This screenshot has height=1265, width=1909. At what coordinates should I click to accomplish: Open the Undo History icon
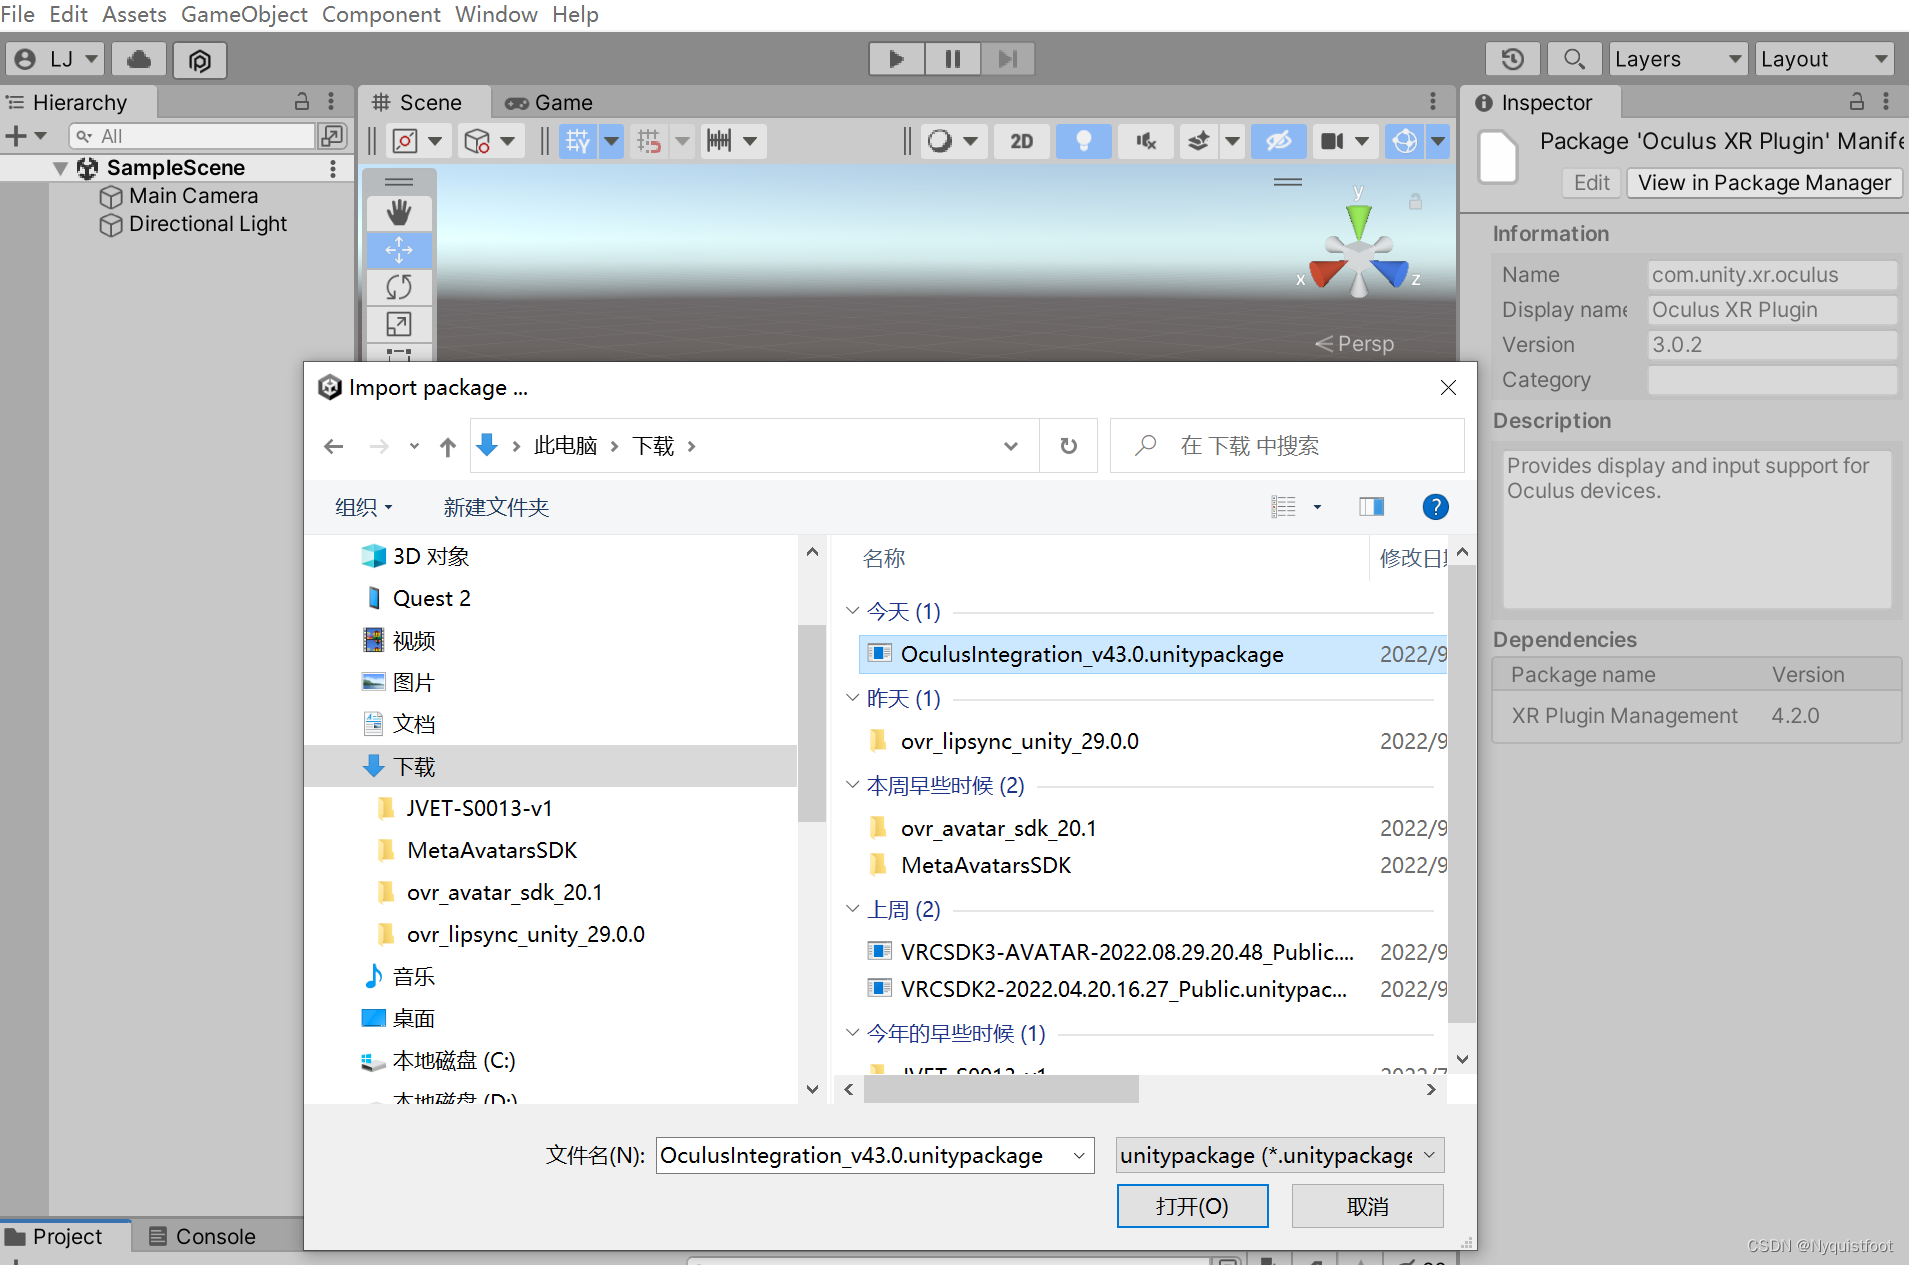point(1512,59)
